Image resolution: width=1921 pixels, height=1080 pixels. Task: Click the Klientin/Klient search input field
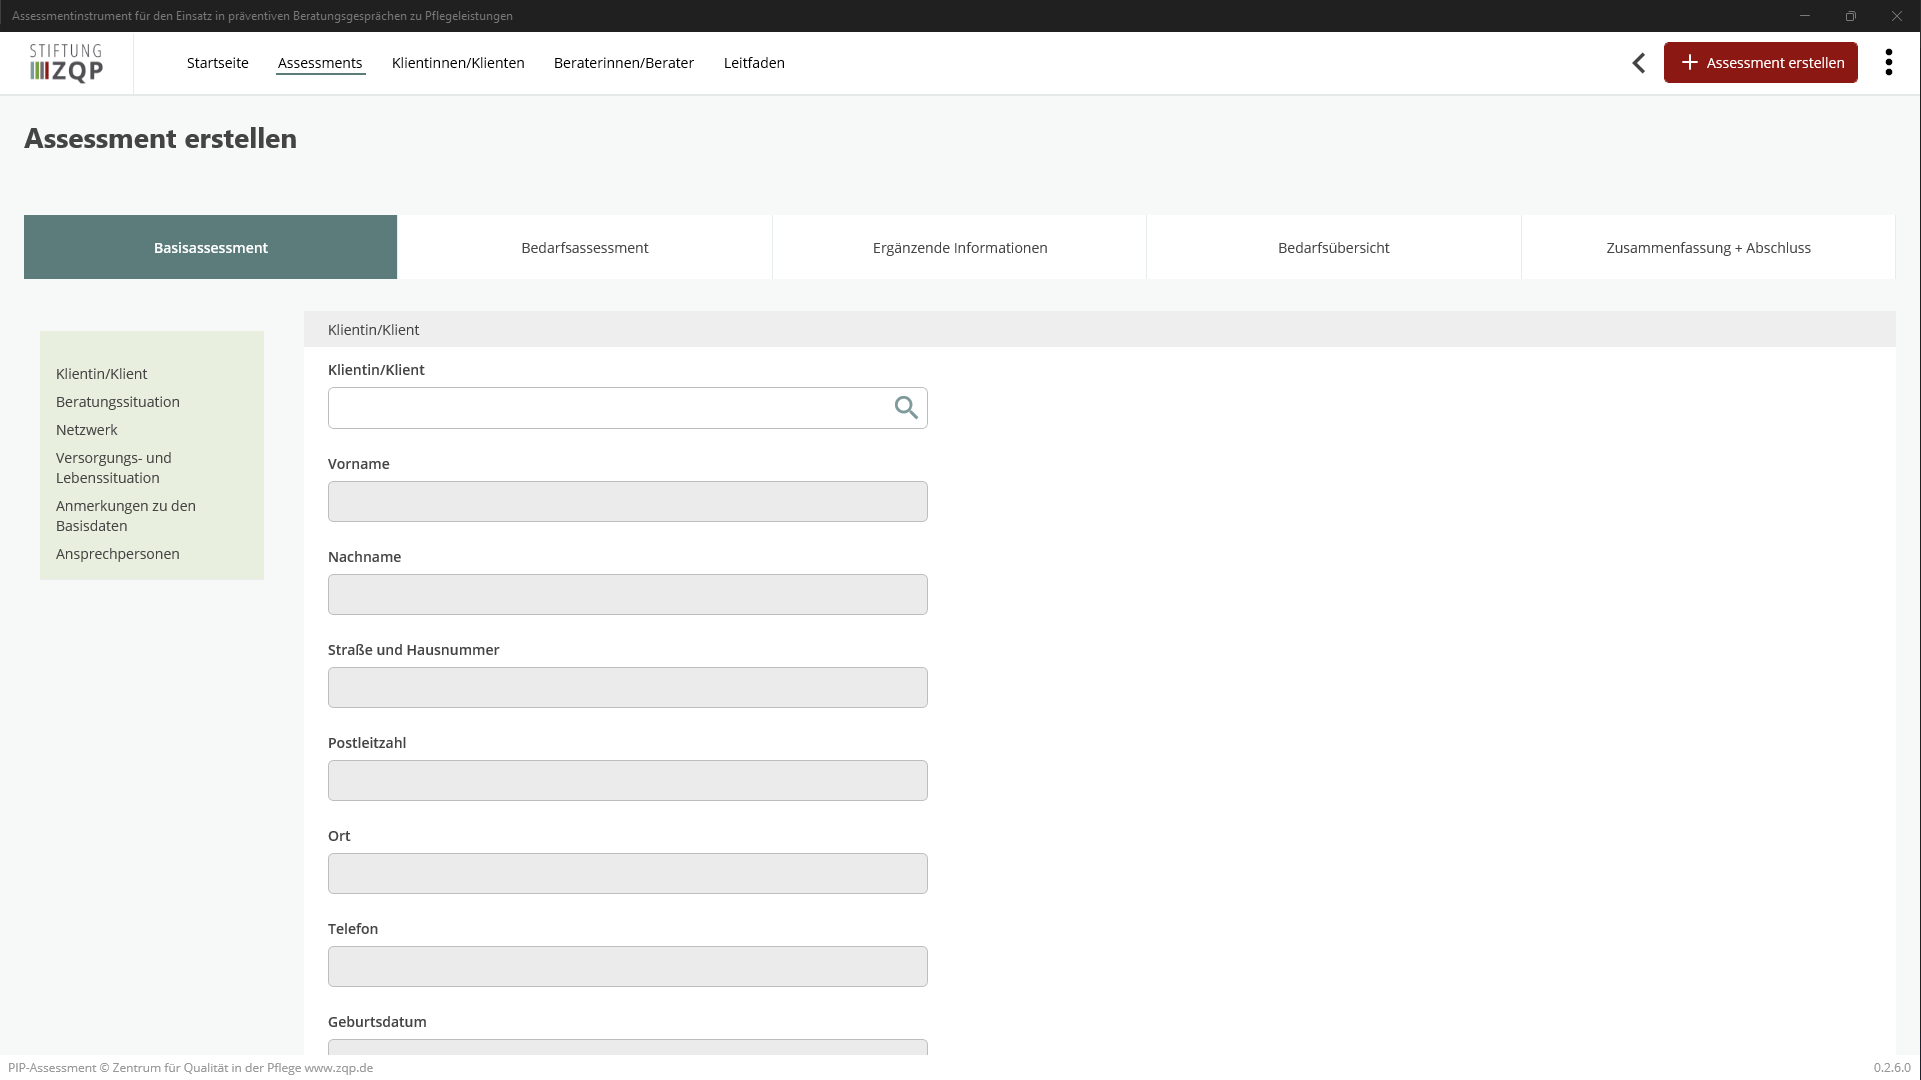point(605,408)
